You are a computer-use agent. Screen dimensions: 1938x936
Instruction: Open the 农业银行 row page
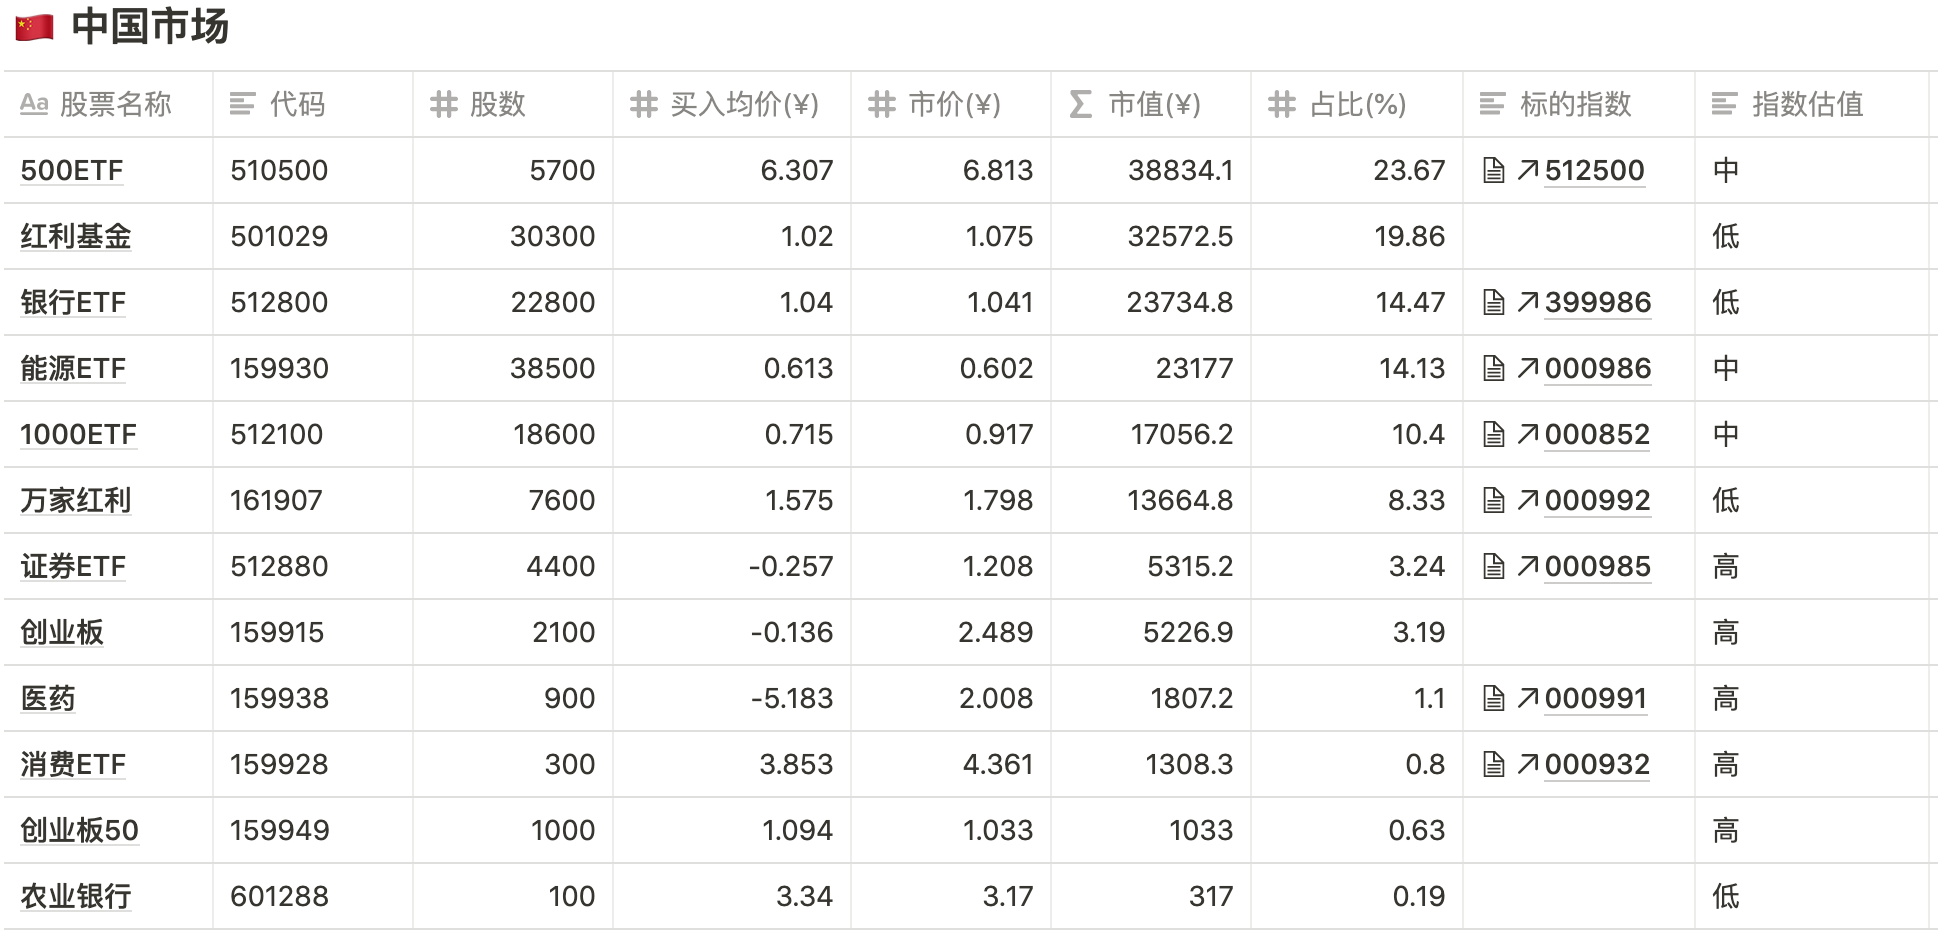(x=76, y=897)
